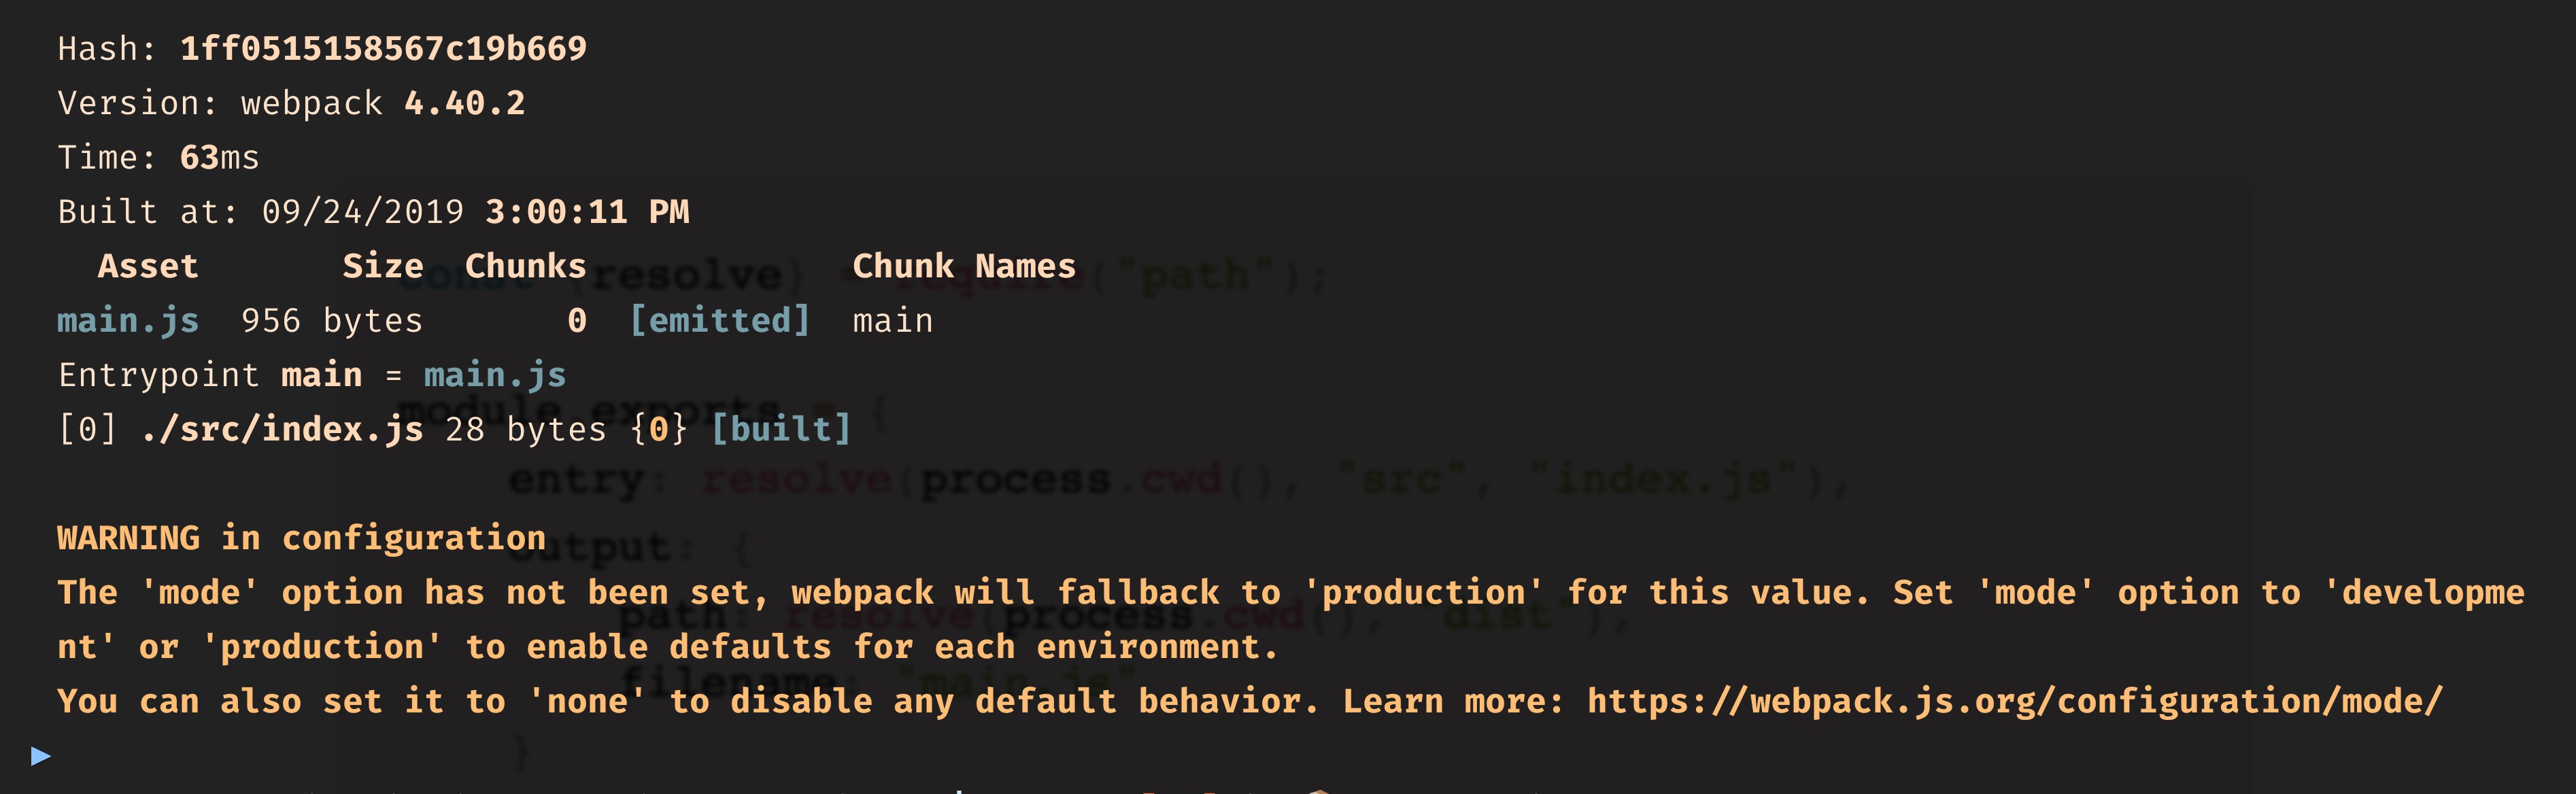Click the 09/24/2019 build date
The width and height of the screenshot is (2576, 794).
pyautogui.click(x=362, y=212)
